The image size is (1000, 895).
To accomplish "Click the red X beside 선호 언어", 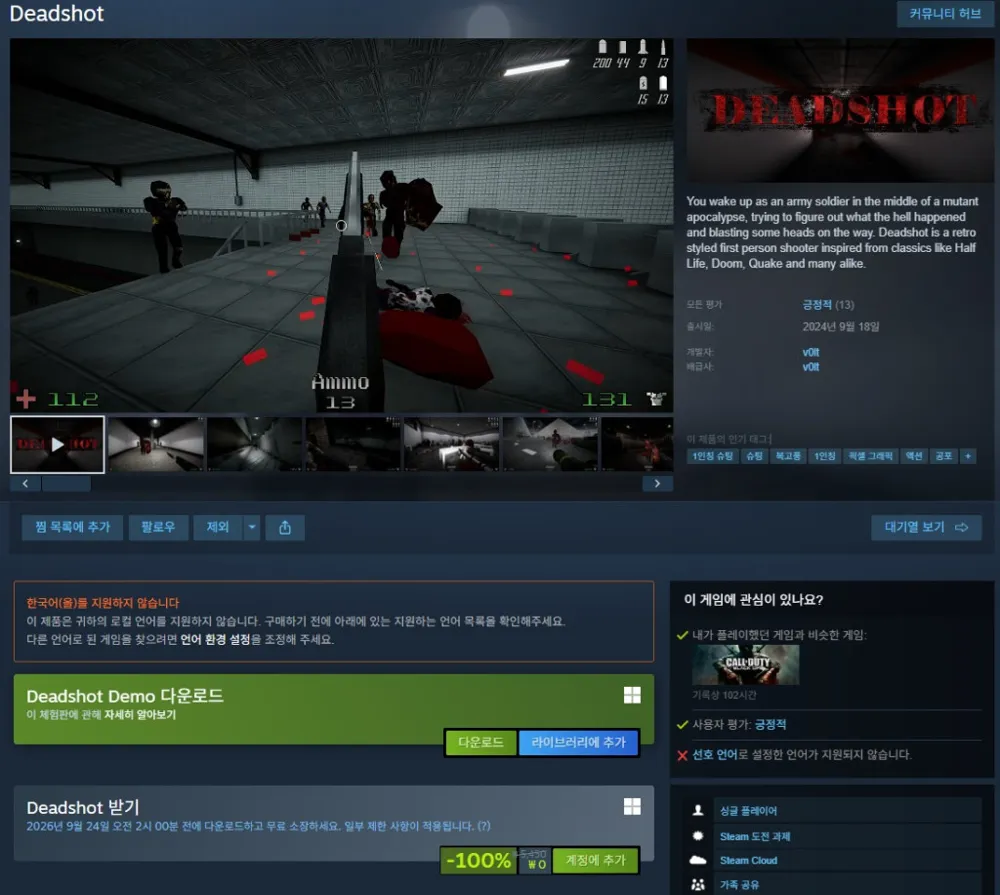I will pyautogui.click(x=682, y=756).
